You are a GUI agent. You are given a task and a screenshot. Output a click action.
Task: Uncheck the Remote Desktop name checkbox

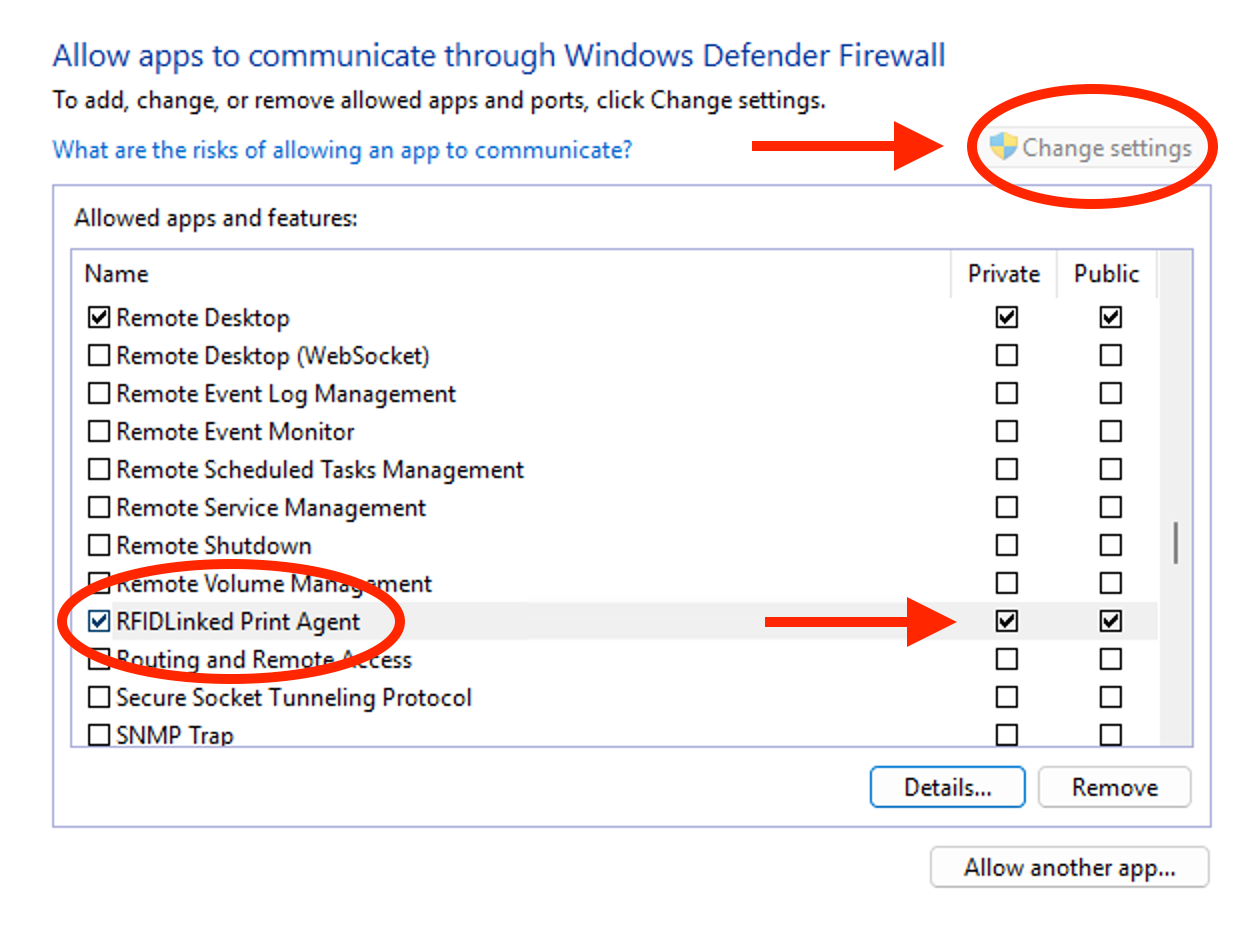point(99,318)
